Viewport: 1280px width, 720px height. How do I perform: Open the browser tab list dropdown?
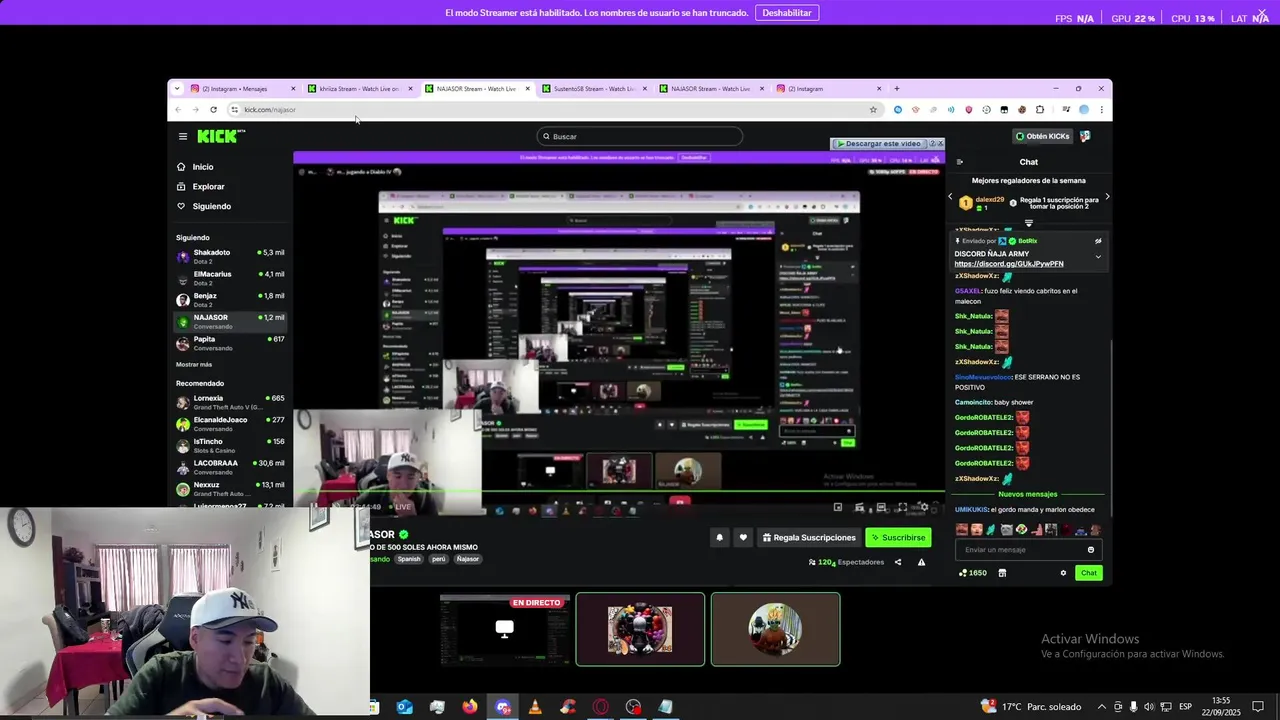pos(179,88)
